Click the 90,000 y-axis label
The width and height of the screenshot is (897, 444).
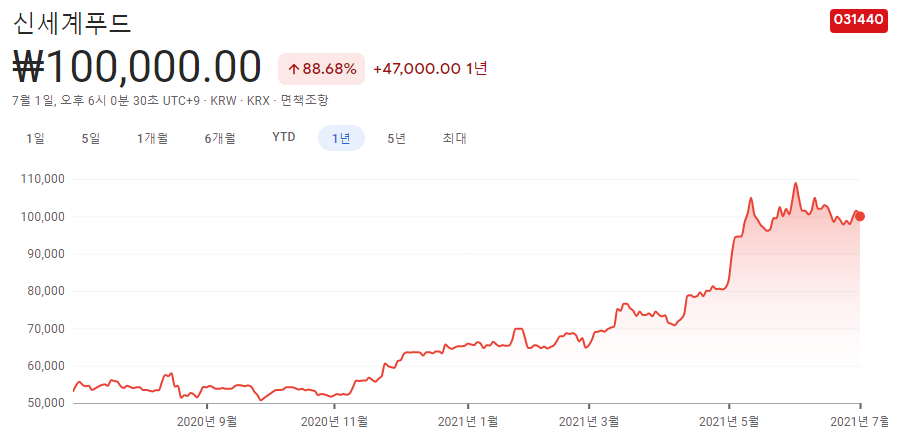47,254
